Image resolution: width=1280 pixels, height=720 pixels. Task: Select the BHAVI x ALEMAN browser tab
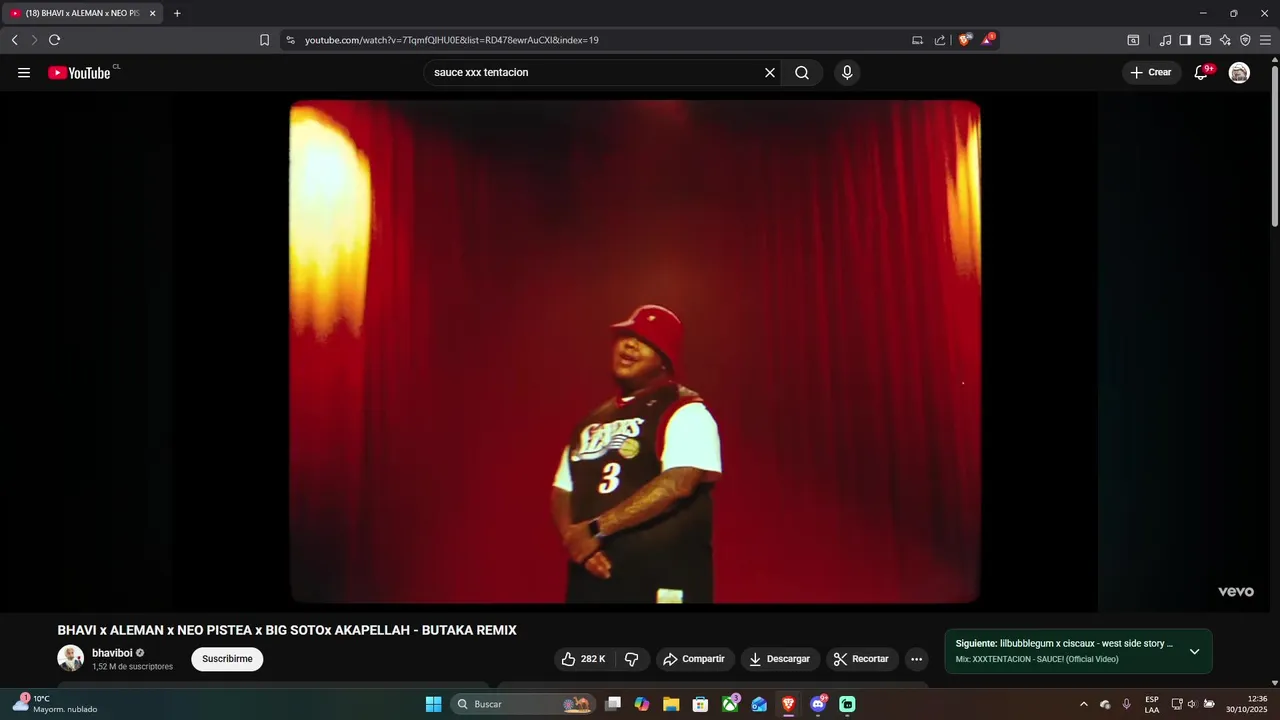click(82, 13)
